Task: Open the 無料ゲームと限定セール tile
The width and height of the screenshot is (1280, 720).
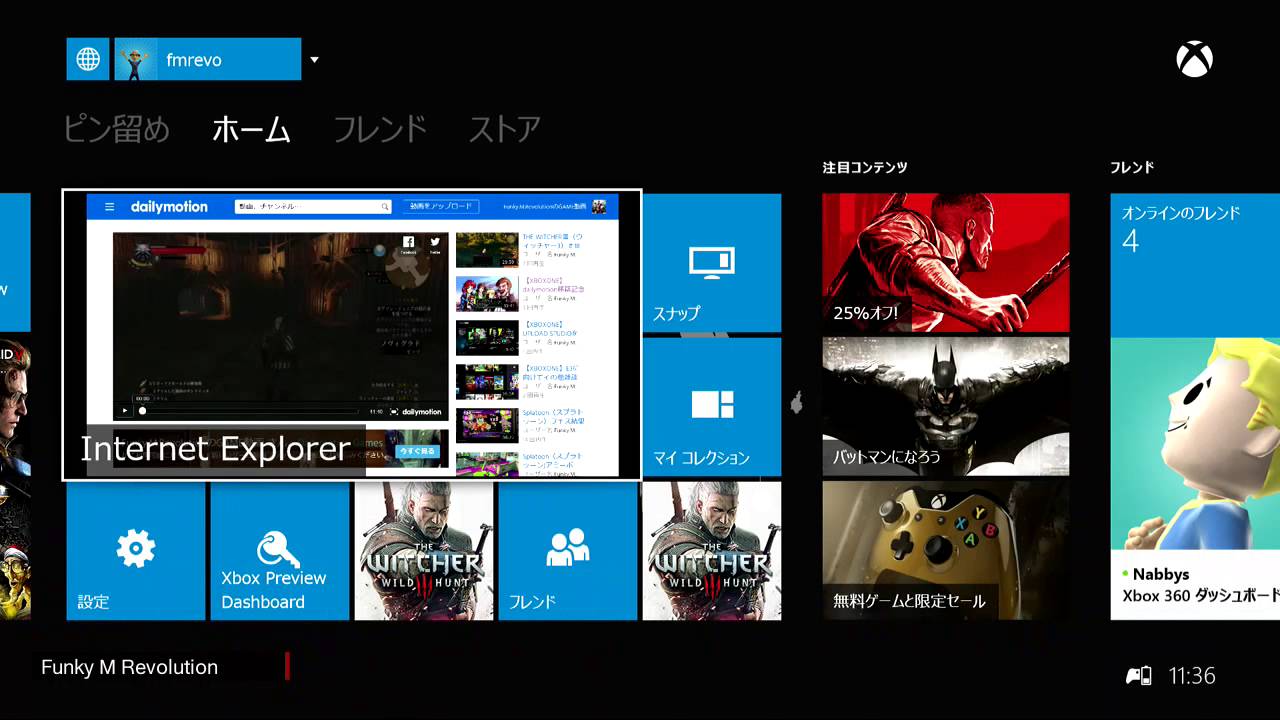Action: [946, 551]
